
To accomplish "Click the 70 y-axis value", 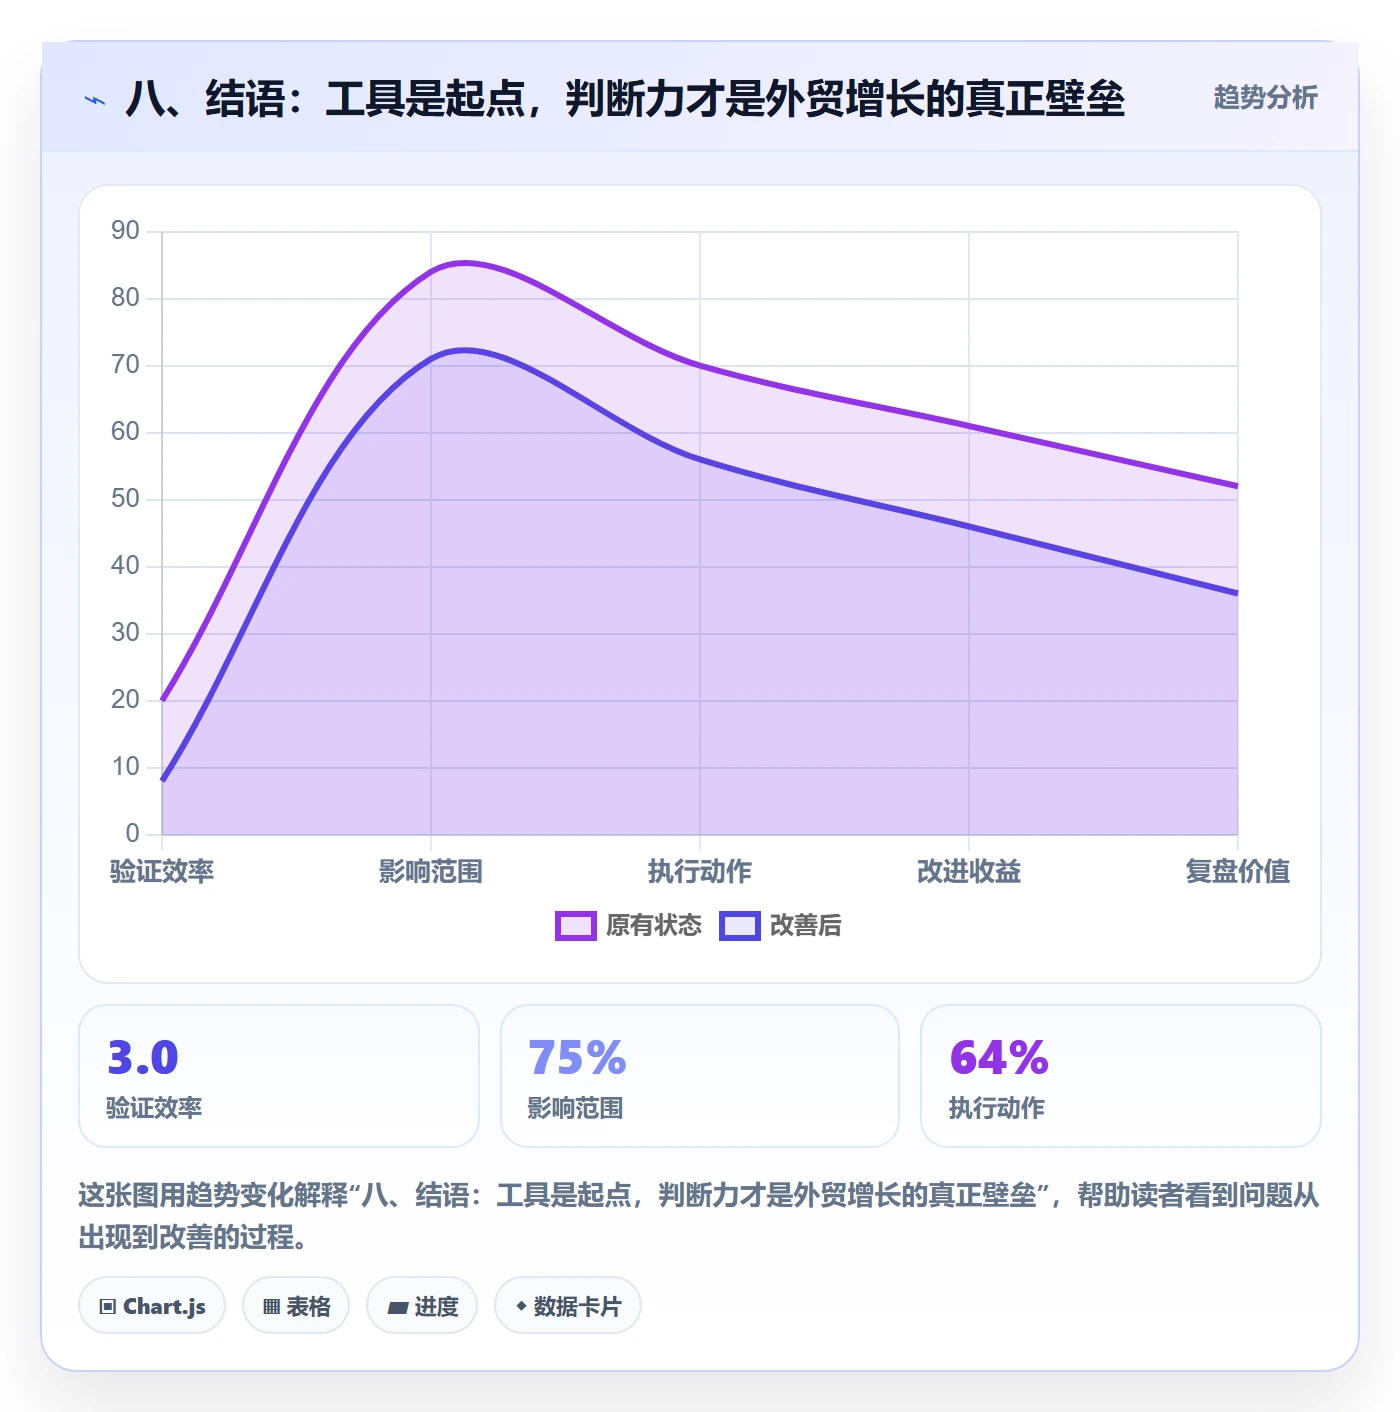I will 125,365.
